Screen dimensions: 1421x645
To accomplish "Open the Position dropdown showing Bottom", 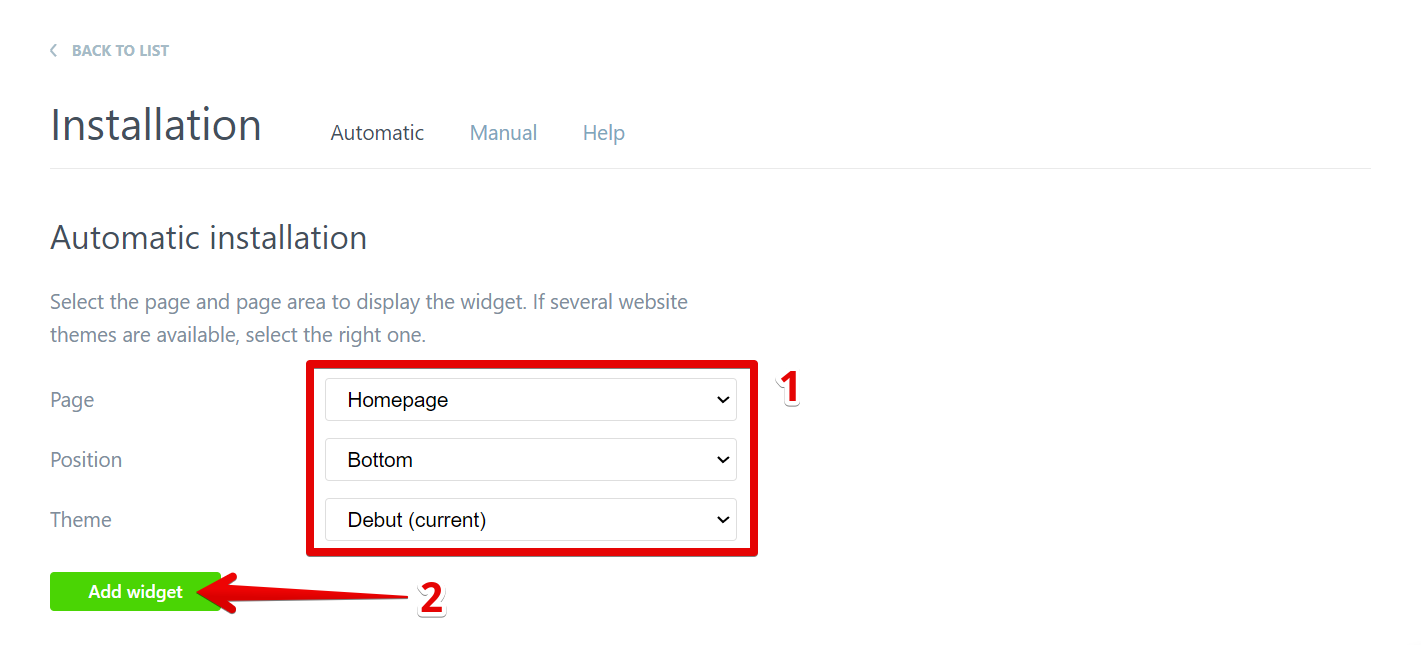I will [530, 459].
